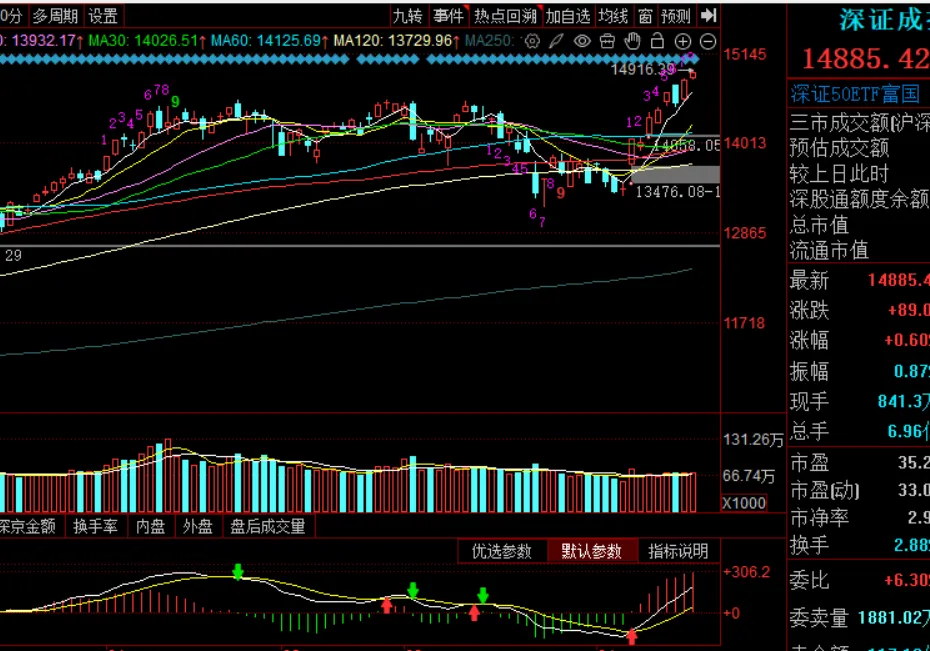Click the 九转 button
The width and height of the screenshot is (930, 651).
click(408, 16)
